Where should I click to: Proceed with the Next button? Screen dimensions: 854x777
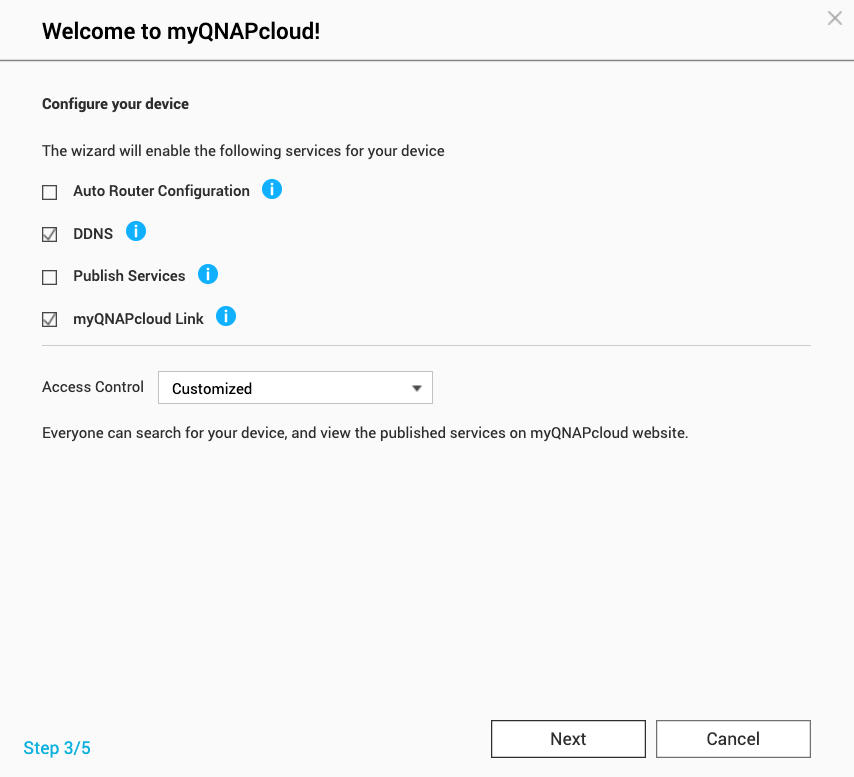pyautogui.click(x=568, y=739)
